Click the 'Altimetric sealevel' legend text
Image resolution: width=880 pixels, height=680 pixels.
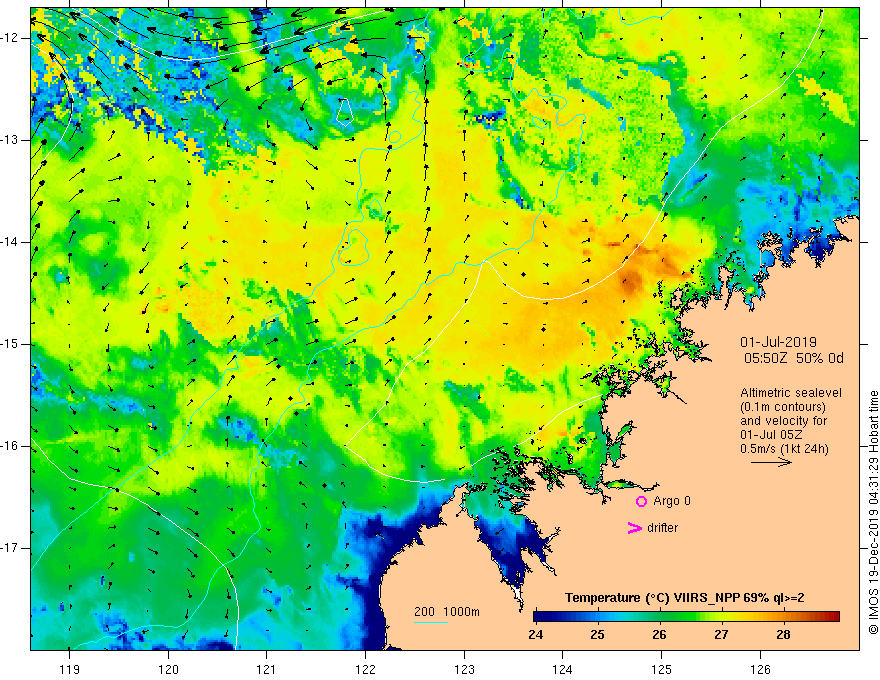pos(791,393)
